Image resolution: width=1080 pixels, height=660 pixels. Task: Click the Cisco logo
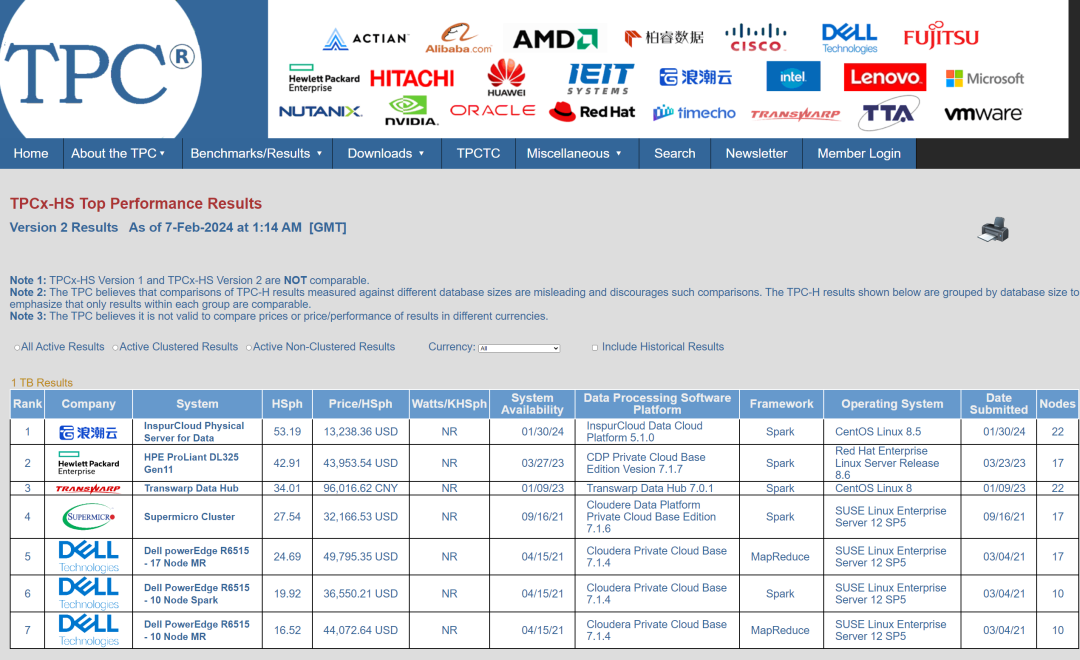(756, 39)
